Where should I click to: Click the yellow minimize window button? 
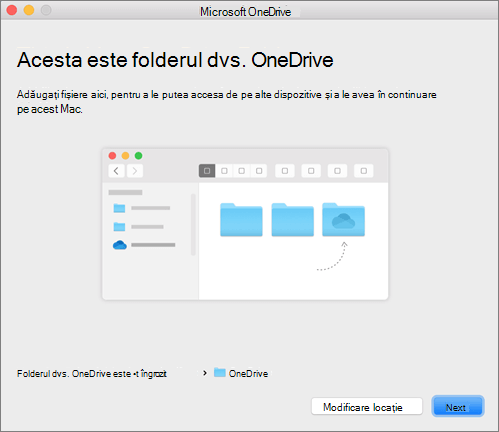[x=29, y=10]
